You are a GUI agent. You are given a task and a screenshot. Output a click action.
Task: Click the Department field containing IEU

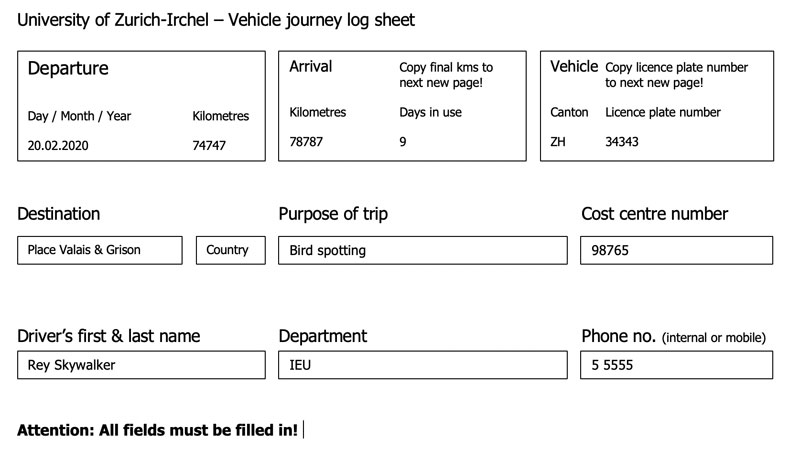tap(422, 365)
